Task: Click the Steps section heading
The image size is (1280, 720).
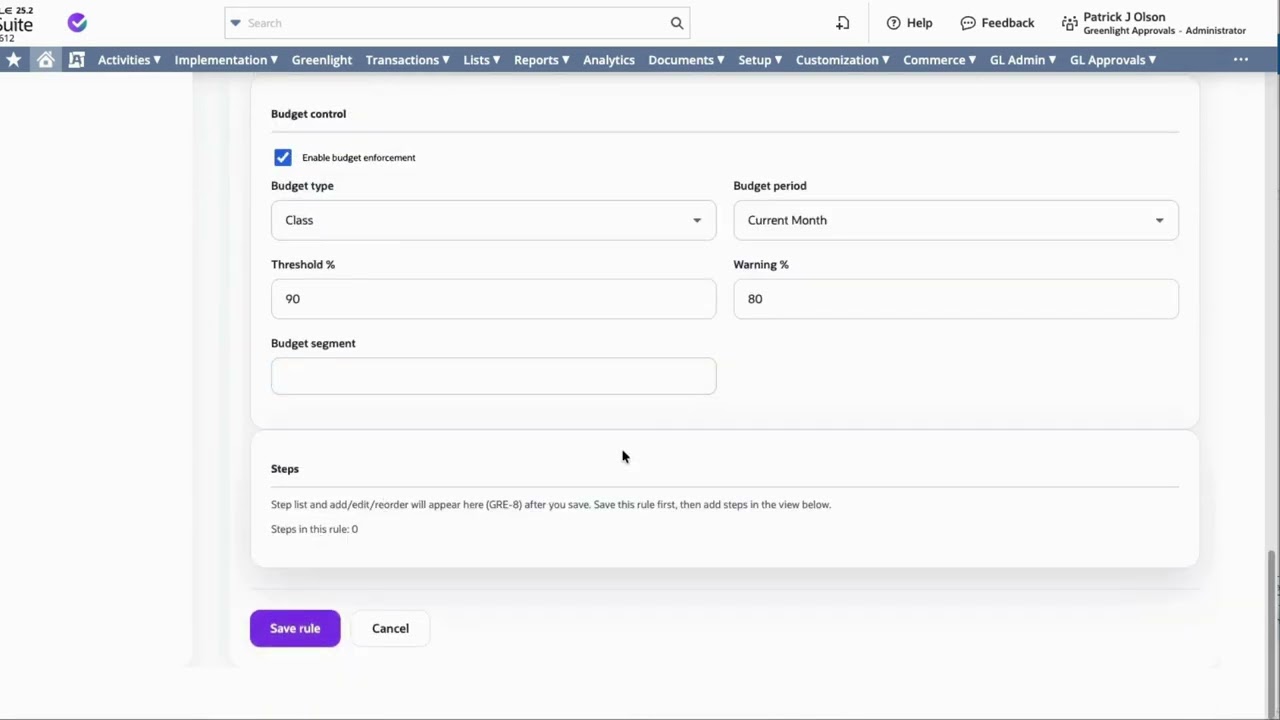Action: pyautogui.click(x=285, y=469)
